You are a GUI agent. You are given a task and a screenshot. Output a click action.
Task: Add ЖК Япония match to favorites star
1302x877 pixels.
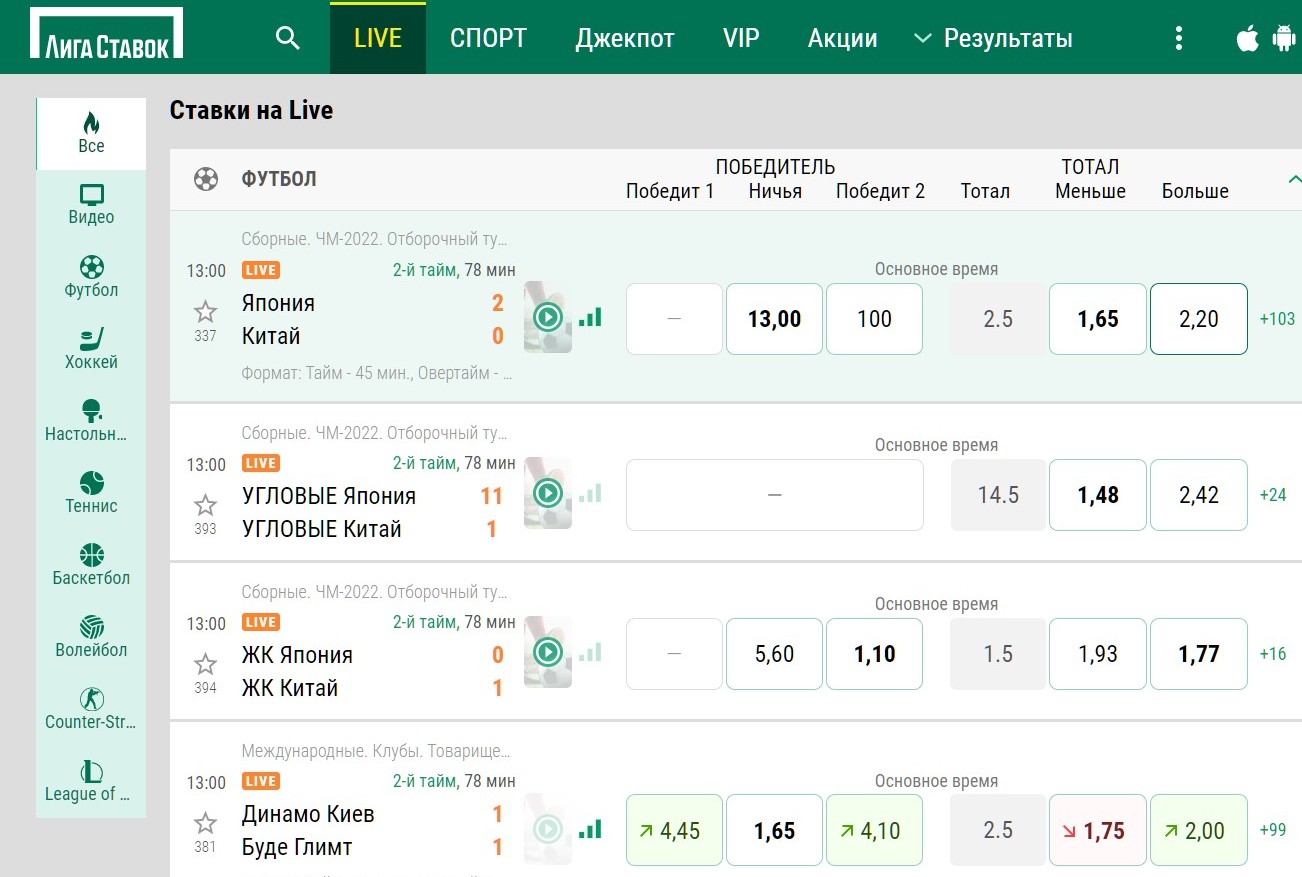point(205,663)
